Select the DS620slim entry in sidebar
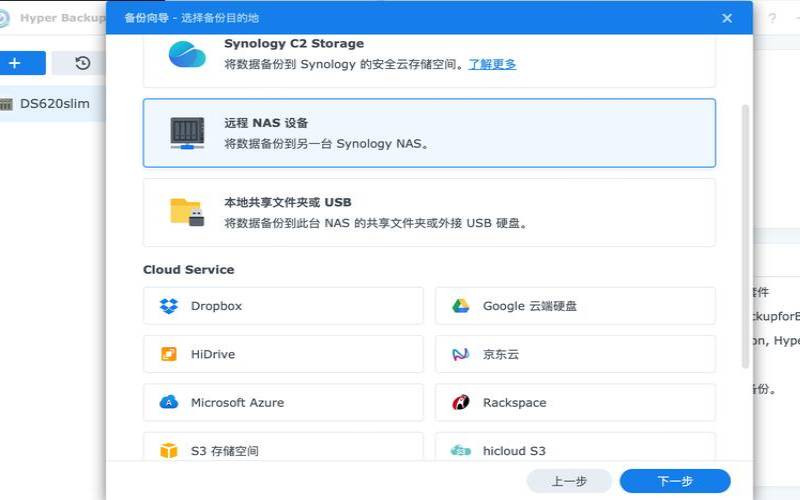The width and height of the screenshot is (800, 500). click(x=53, y=104)
